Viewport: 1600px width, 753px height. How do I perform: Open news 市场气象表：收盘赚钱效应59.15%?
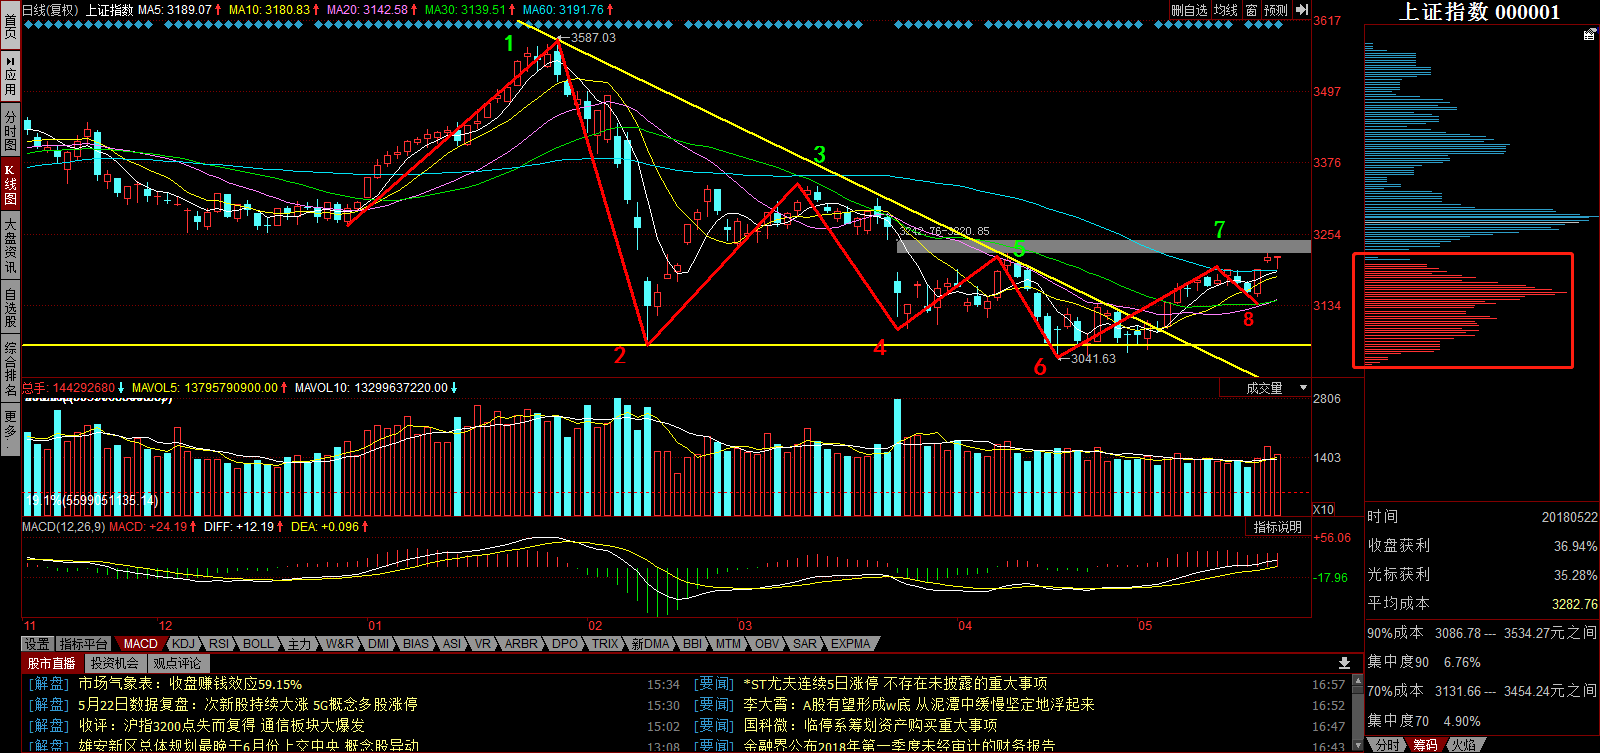[190, 684]
